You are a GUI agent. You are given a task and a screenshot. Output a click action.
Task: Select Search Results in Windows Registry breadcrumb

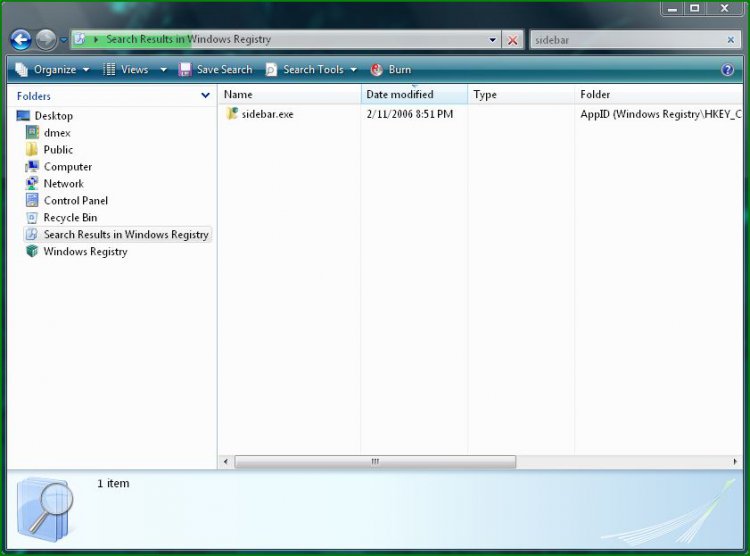(x=188, y=39)
